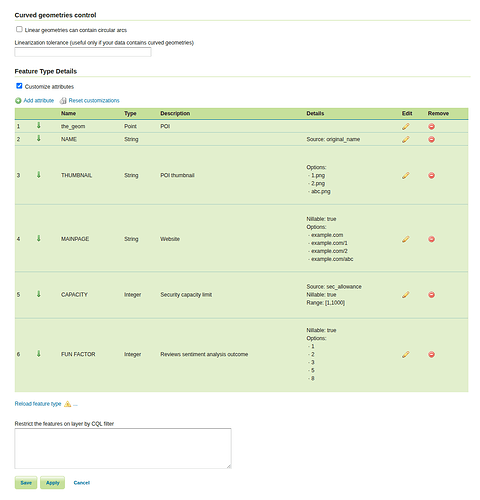This screenshot has height=500, width=480.
Task: Edit the THUMBNAIL attribute
Action: [x=405, y=175]
